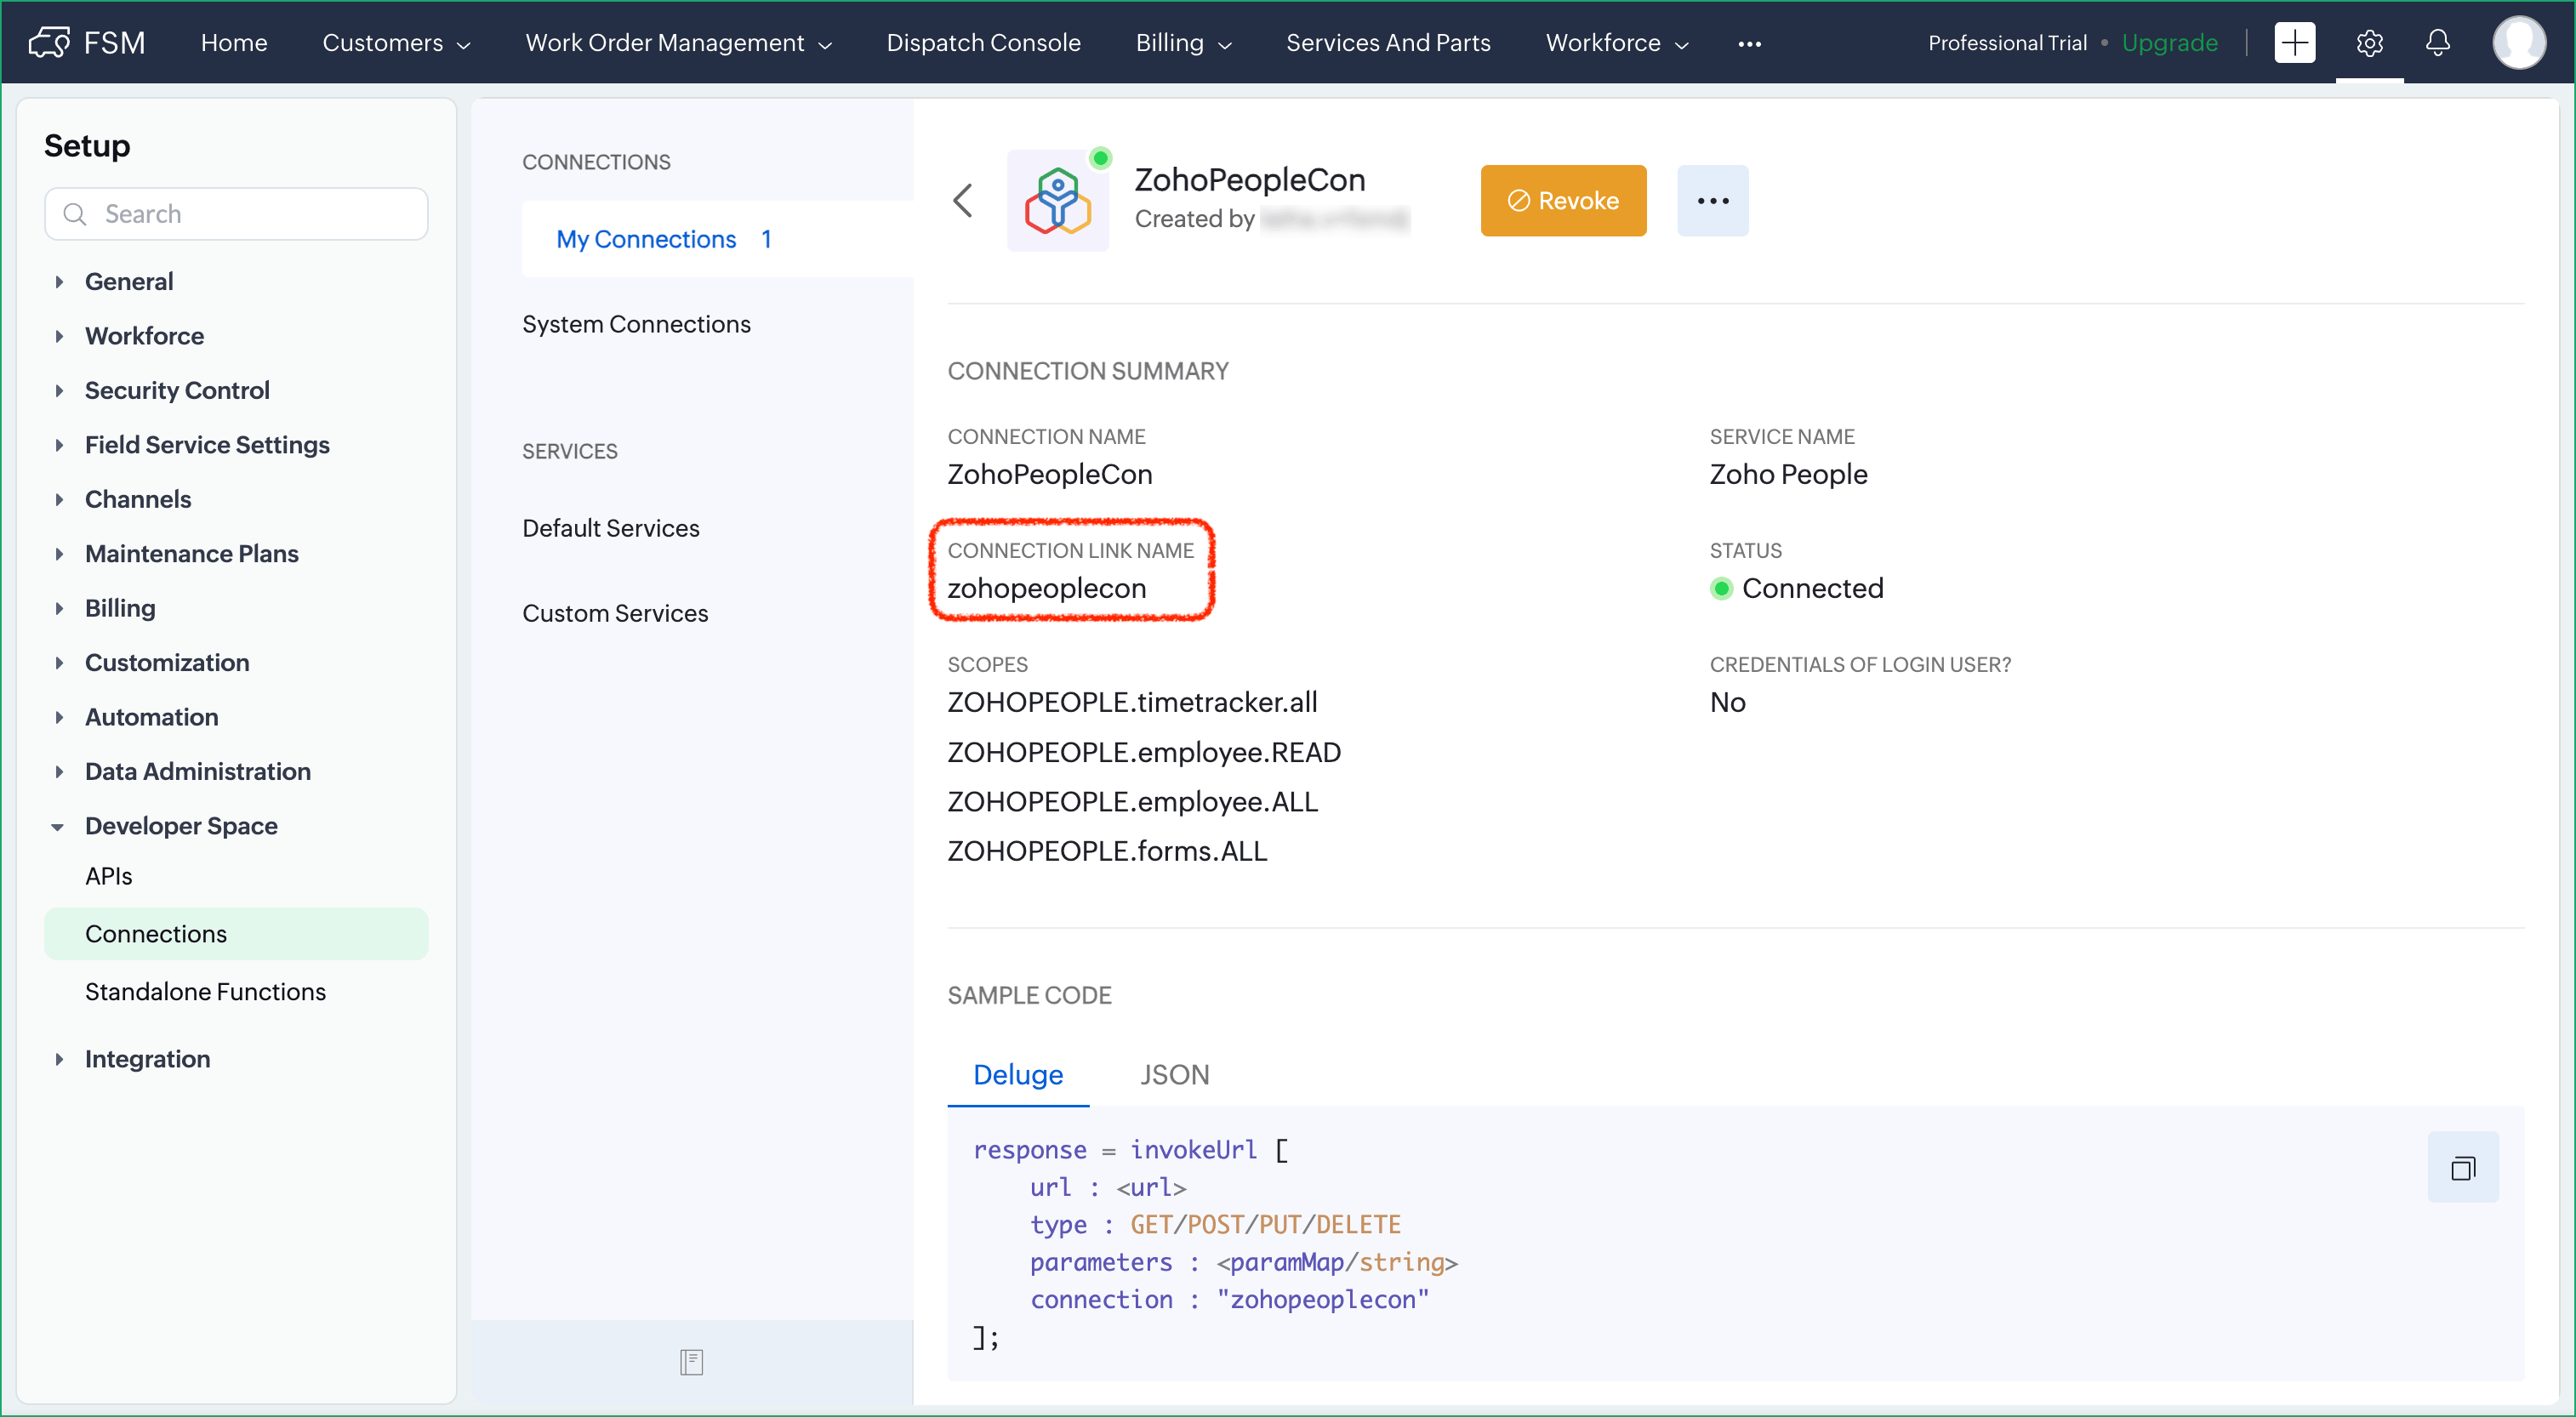Viewport: 2576px width, 1417px height.
Task: Click the back arrow beside ZohoPeopleCon
Action: 962,200
